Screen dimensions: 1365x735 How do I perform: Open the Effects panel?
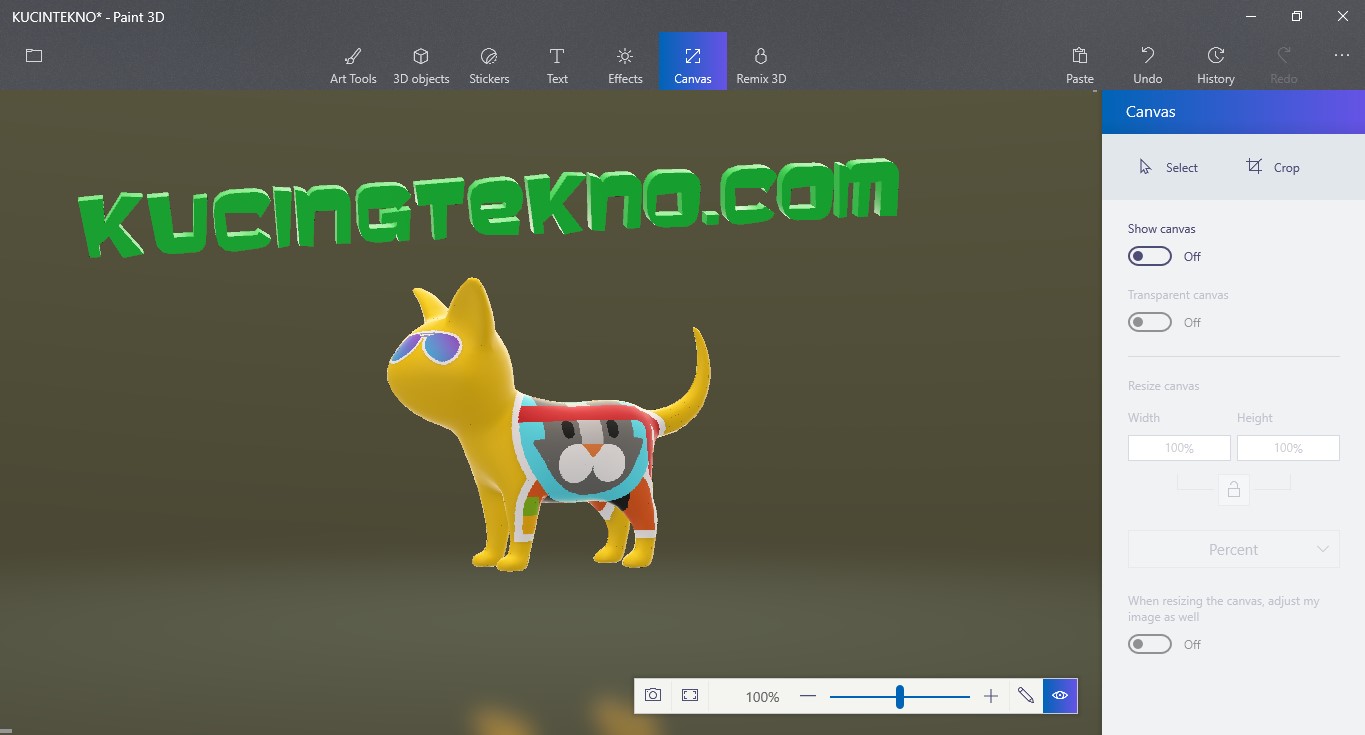(624, 61)
